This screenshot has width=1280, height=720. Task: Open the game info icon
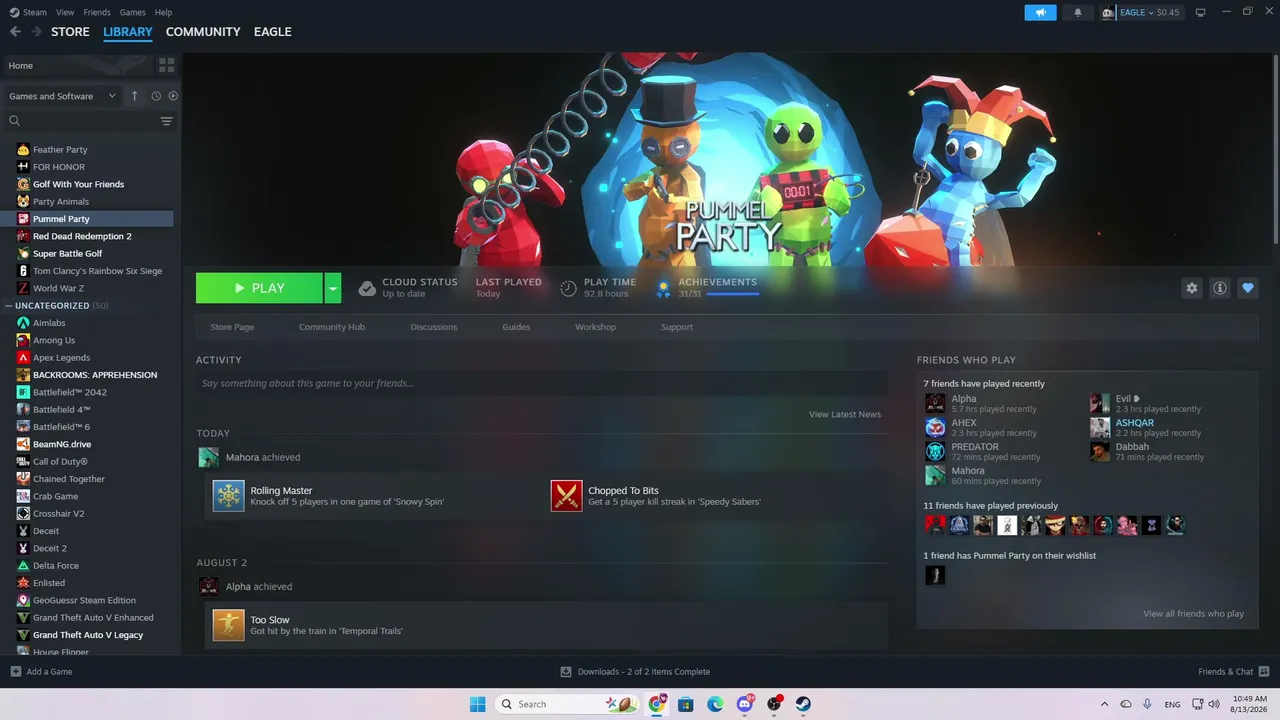click(x=1219, y=288)
